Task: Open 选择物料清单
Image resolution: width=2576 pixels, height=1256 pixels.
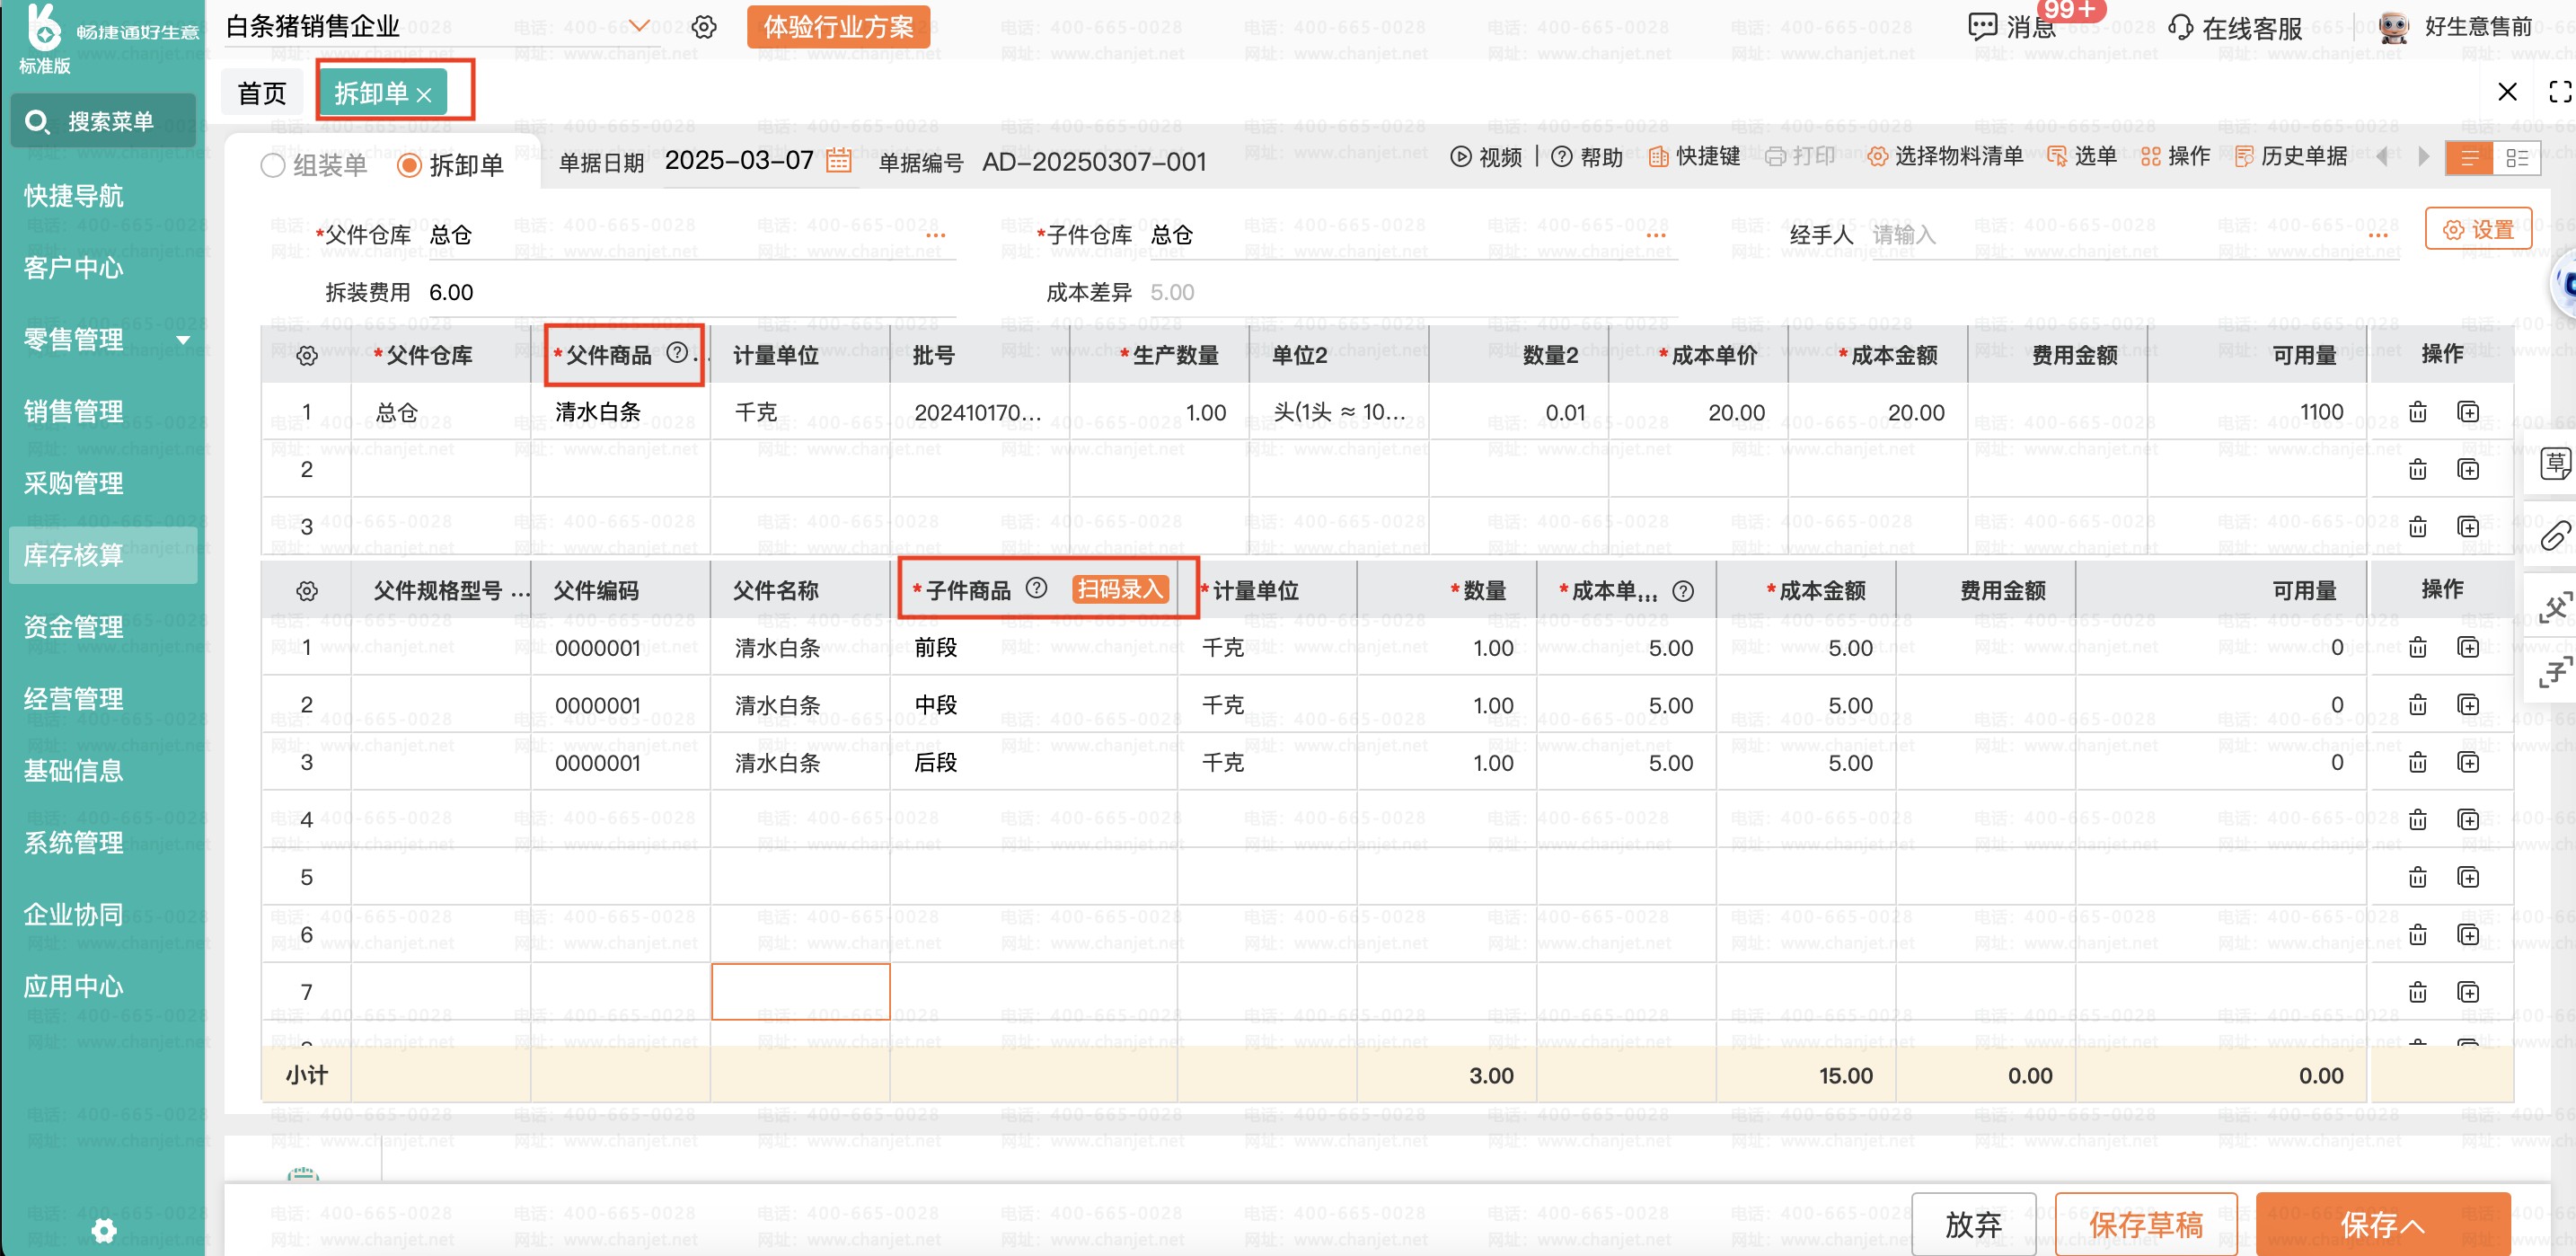Action: [1945, 156]
